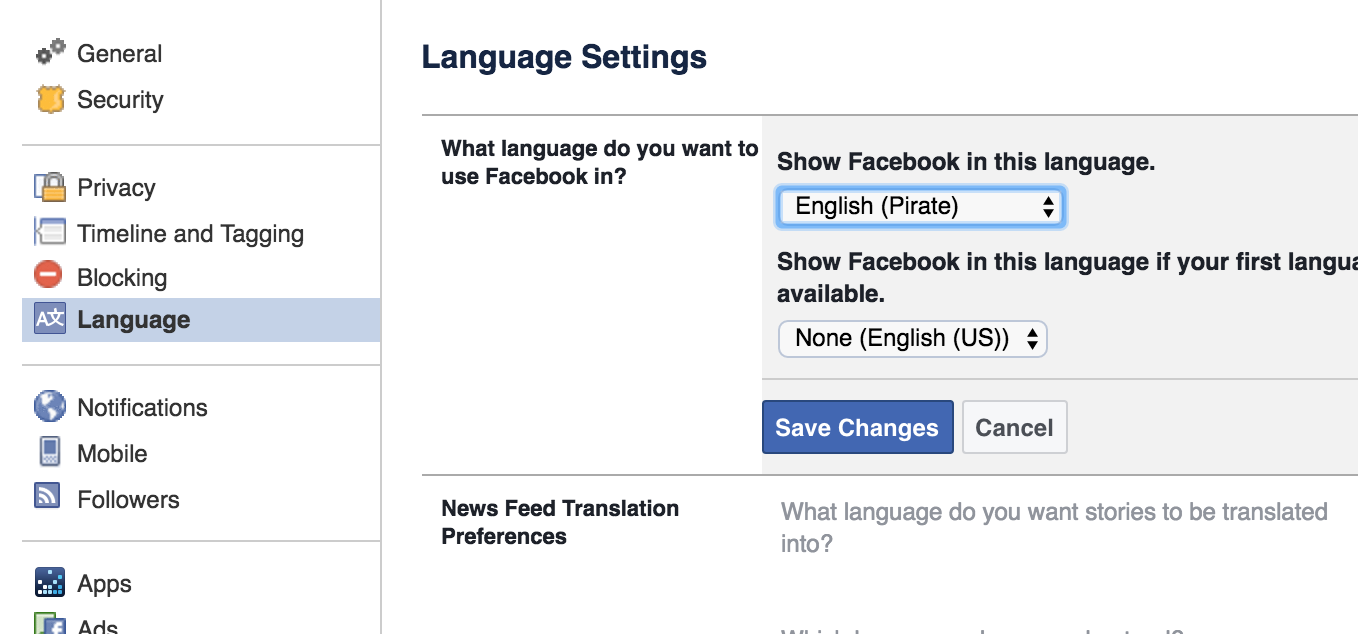The image size is (1358, 634).
Task: Select Language in the settings sidebar
Action: click(133, 320)
